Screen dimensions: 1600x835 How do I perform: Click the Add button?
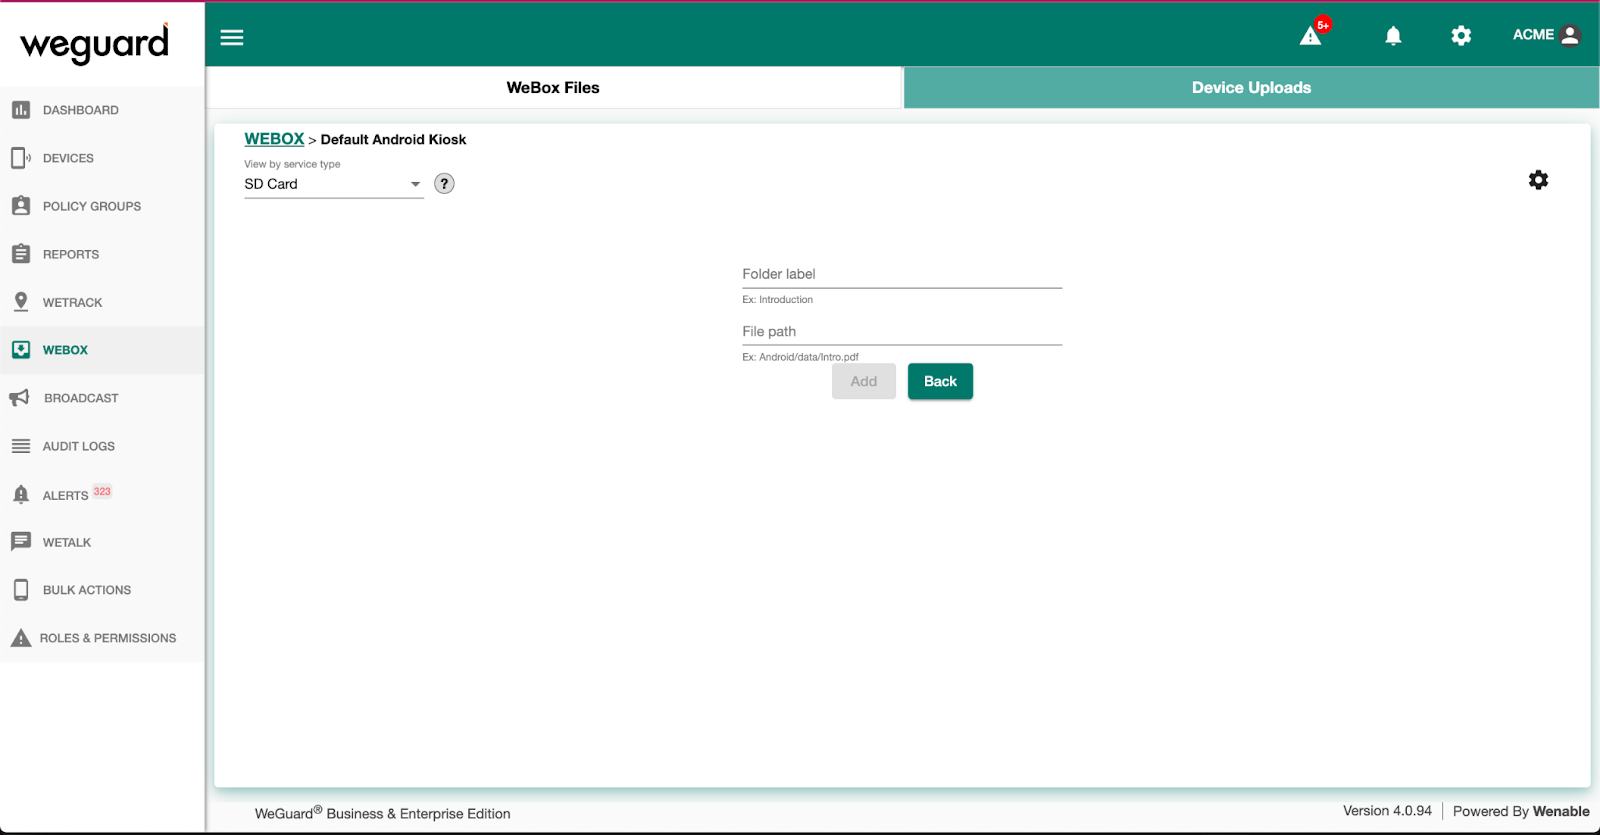click(864, 381)
